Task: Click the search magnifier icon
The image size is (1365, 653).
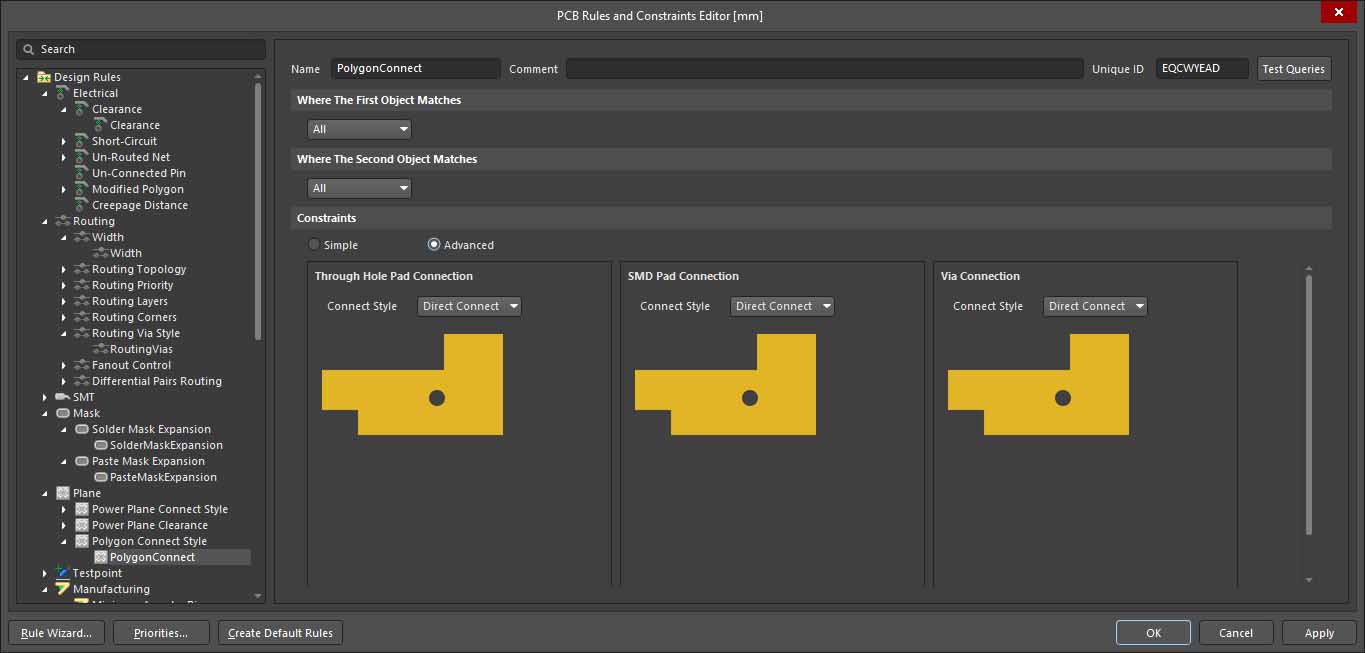Action: [x=29, y=49]
